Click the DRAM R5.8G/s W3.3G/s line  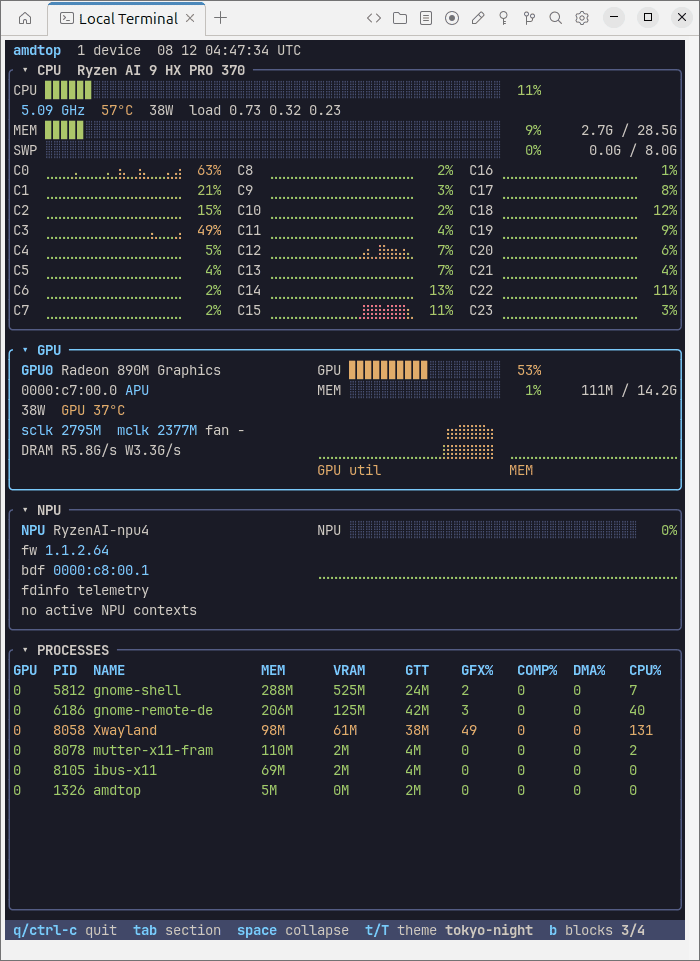click(x=101, y=450)
